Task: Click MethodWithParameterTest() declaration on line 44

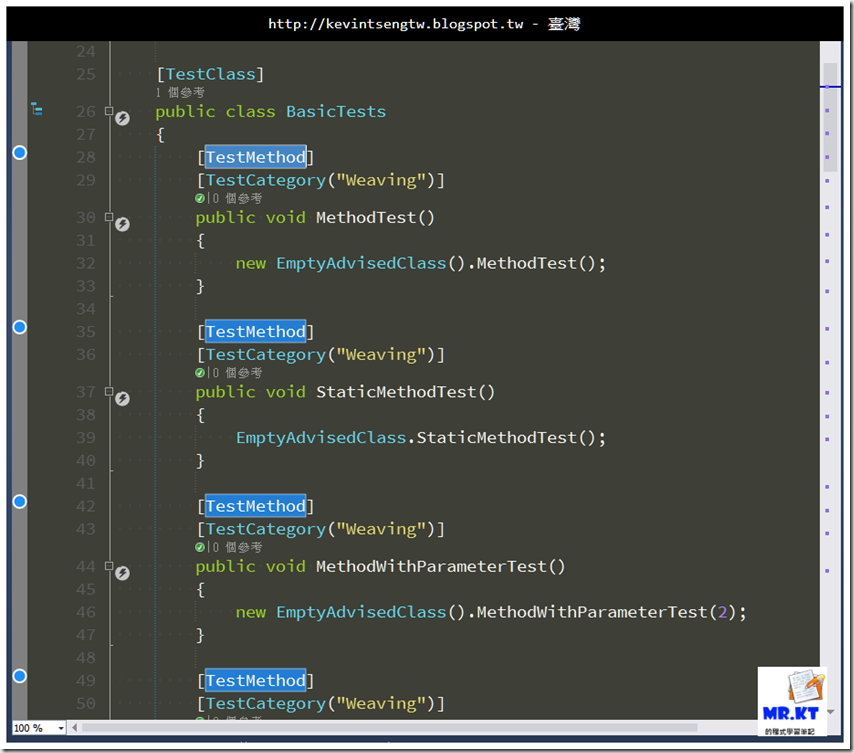Action: [x=441, y=566]
